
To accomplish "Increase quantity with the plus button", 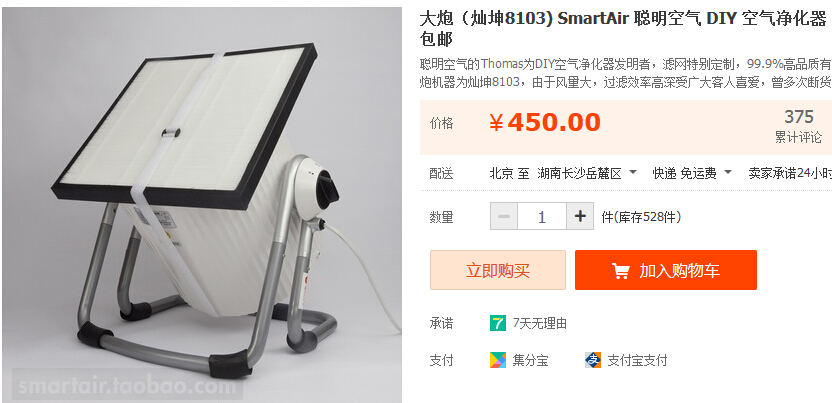I will (x=580, y=216).
